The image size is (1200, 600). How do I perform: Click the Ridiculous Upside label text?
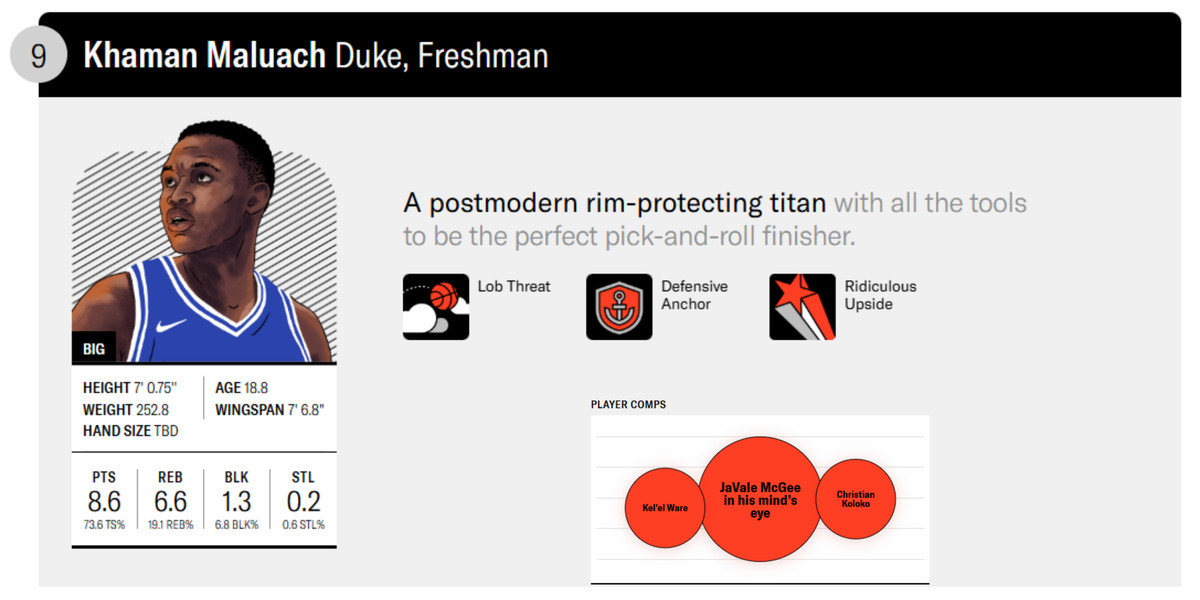point(880,295)
